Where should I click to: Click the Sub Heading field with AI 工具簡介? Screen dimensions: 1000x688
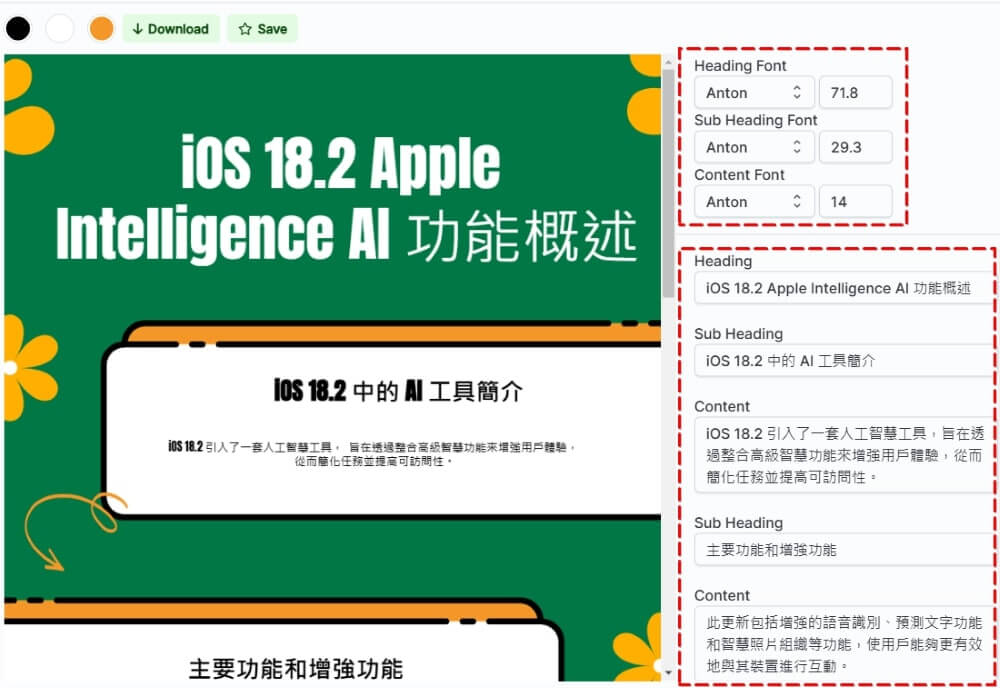[843, 360]
